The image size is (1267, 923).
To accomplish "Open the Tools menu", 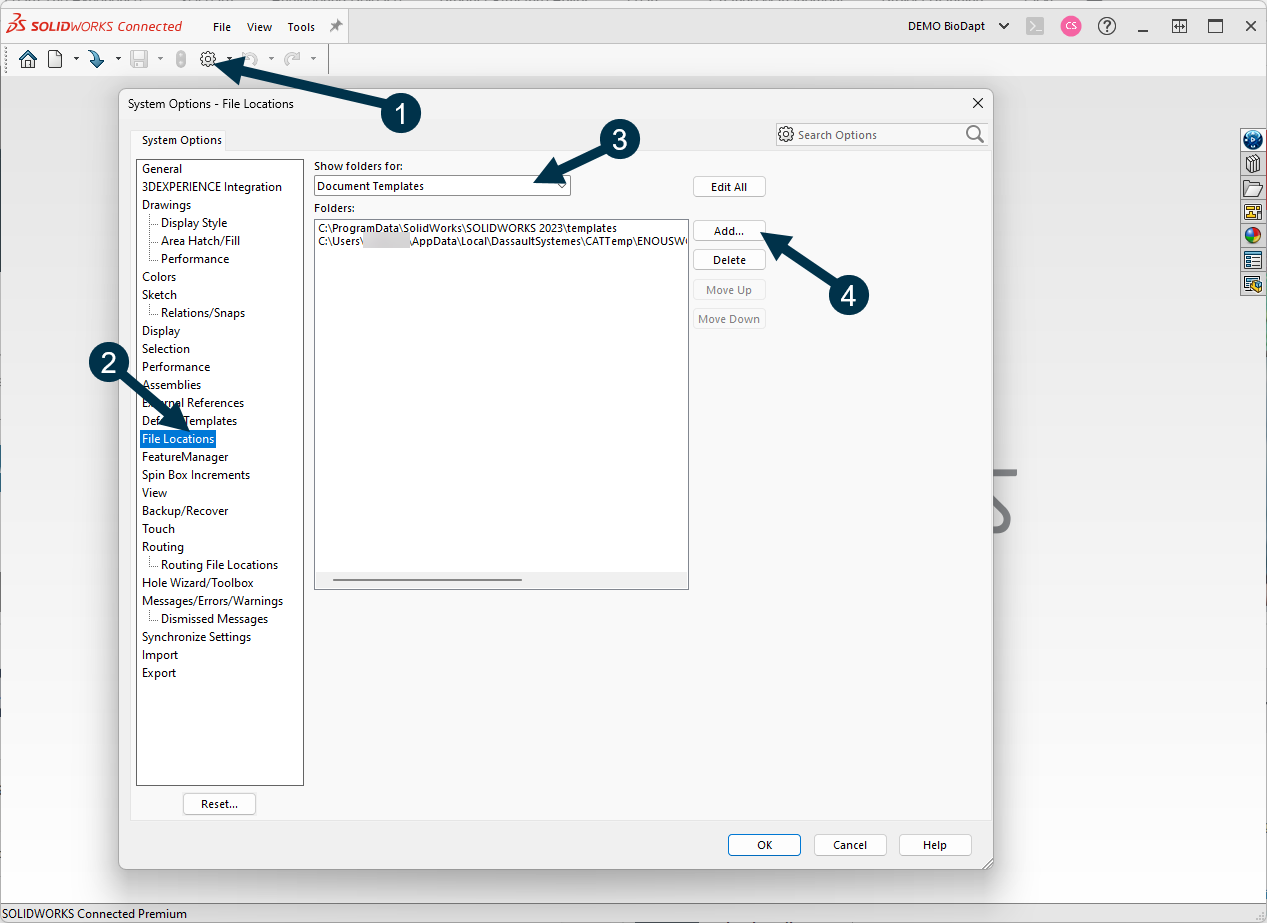I will pos(301,27).
